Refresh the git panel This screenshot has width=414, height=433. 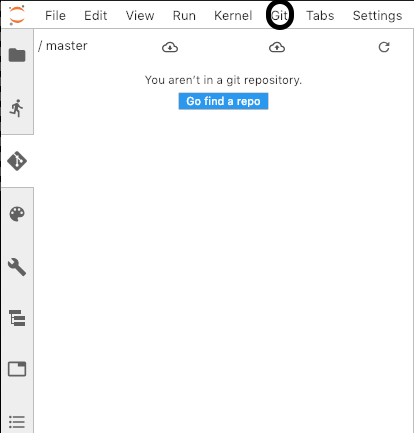tap(384, 47)
